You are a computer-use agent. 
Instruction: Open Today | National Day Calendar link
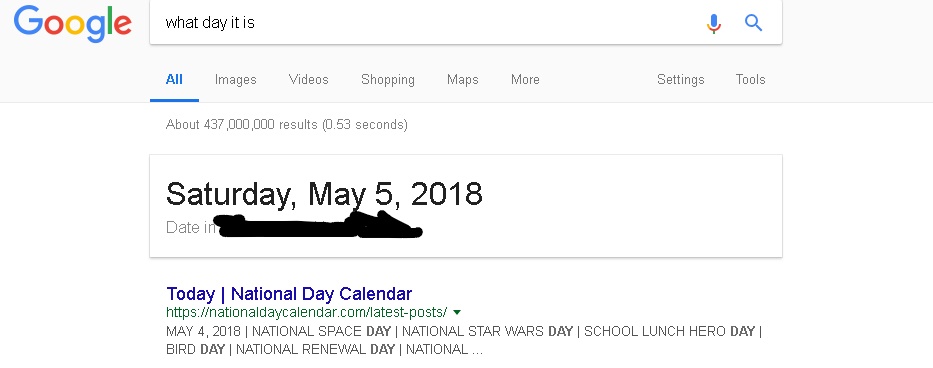pos(289,294)
